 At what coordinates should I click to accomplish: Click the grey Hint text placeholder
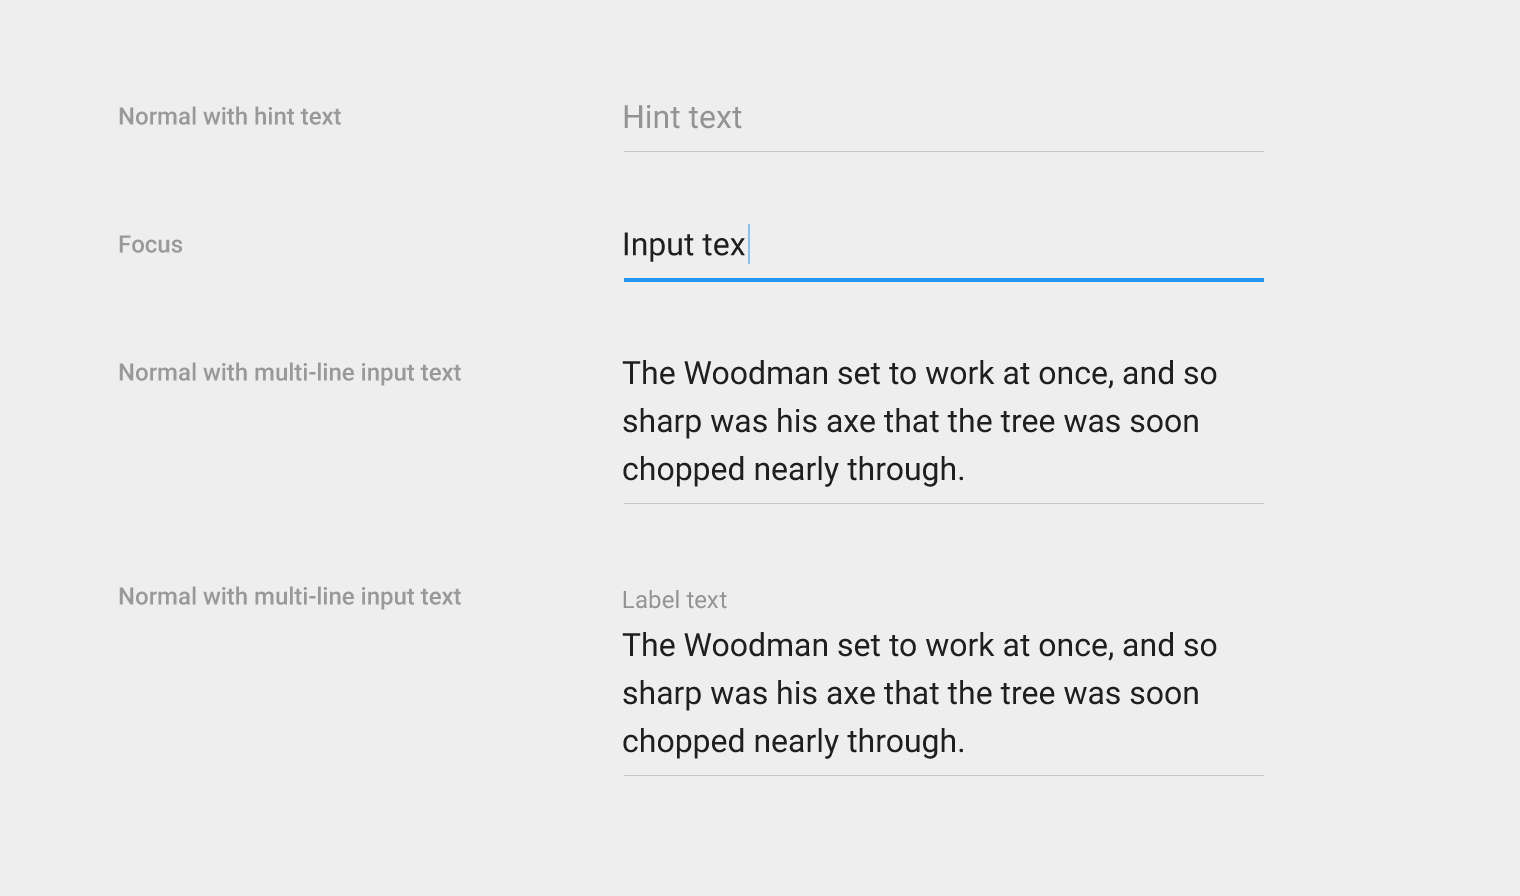click(x=682, y=117)
